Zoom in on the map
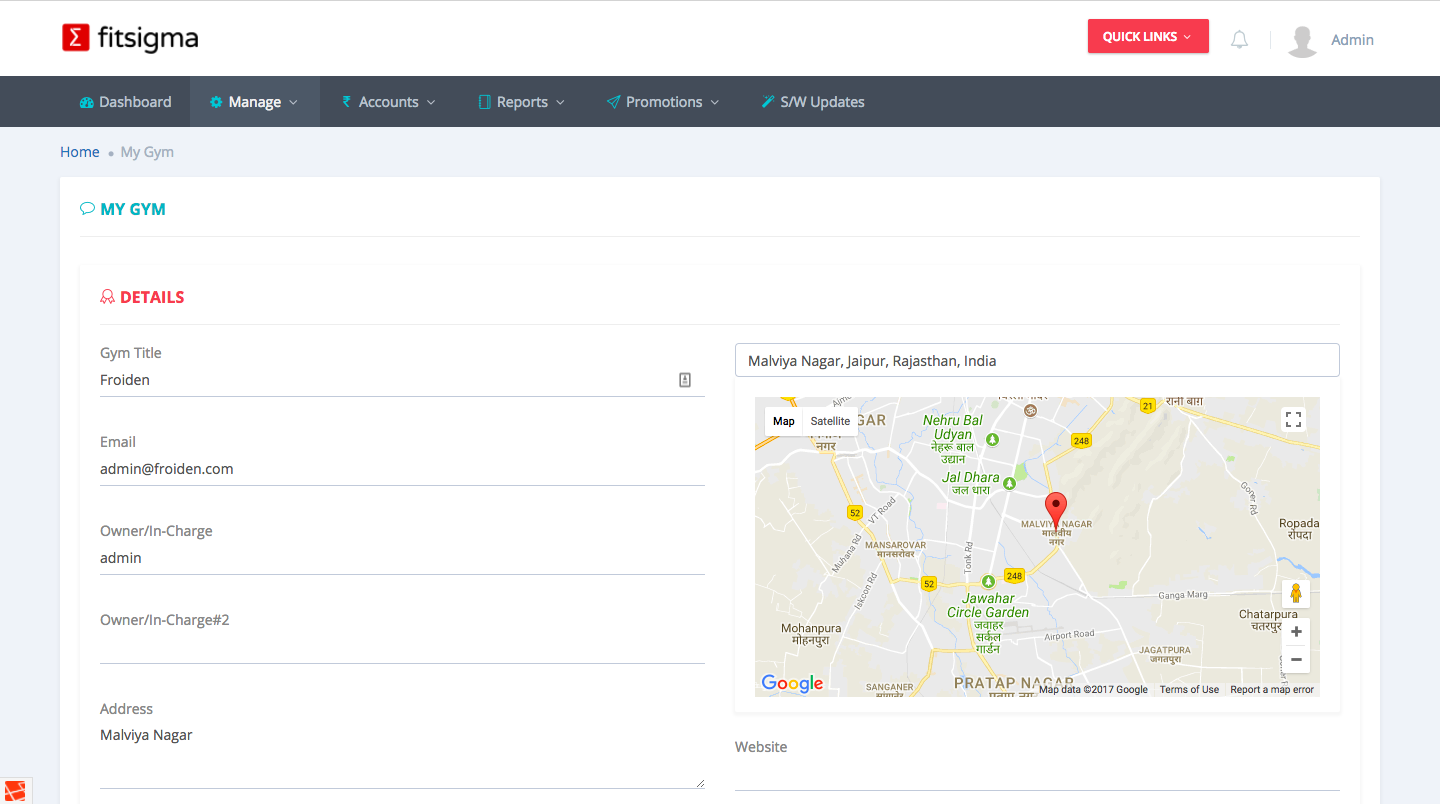The image size is (1440, 804). pos(1296,632)
